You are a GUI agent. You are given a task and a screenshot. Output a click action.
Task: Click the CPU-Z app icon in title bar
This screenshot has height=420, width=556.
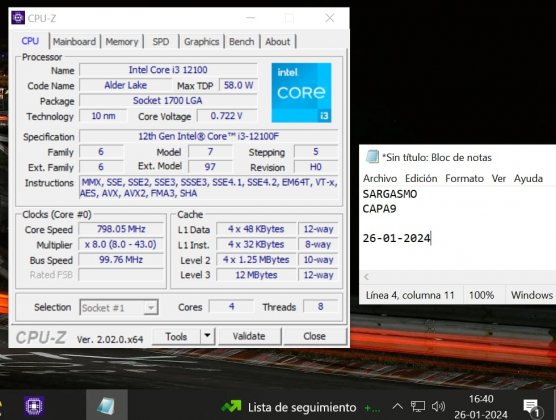[18, 18]
